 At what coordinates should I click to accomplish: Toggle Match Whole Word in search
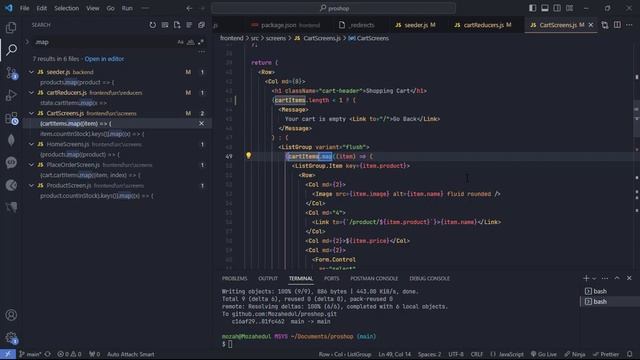pos(191,42)
